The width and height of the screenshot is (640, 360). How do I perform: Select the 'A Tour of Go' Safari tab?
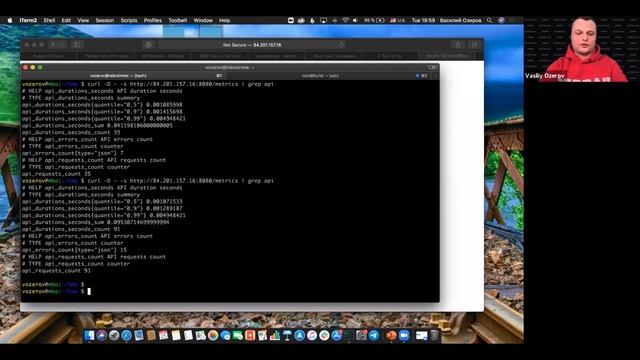coord(389,56)
